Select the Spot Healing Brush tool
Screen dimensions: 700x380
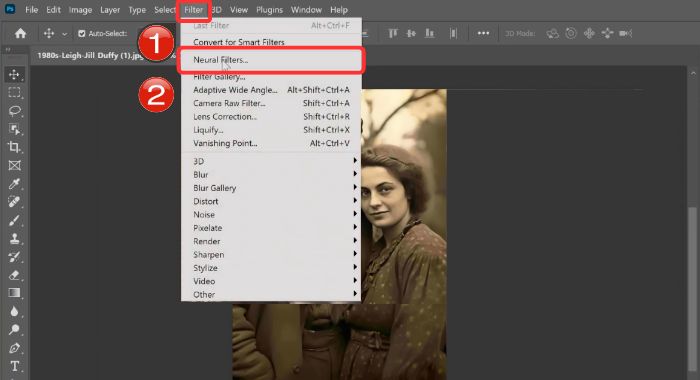(x=14, y=202)
